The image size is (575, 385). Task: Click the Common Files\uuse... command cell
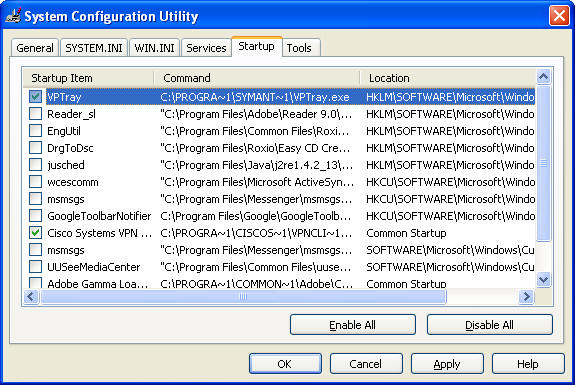pyautogui.click(x=256, y=267)
